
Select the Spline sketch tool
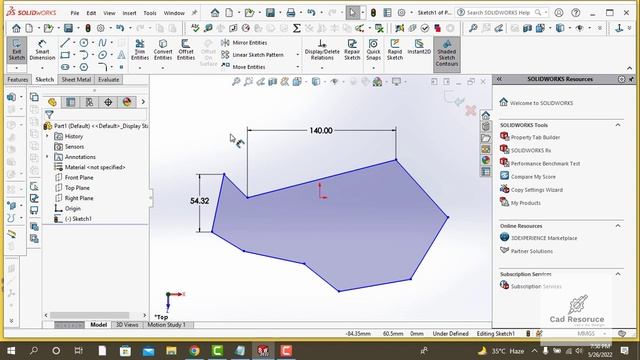102,43
